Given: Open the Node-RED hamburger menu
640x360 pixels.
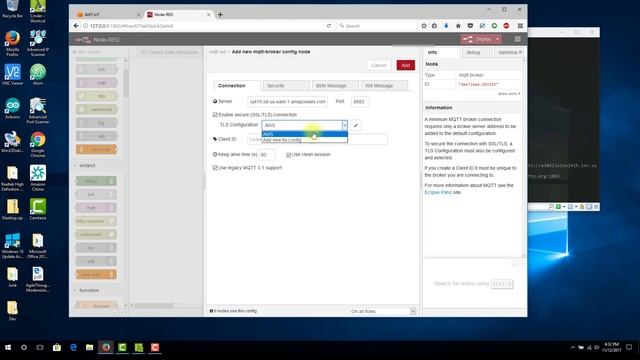Looking at the screenshot, I should [x=518, y=39].
